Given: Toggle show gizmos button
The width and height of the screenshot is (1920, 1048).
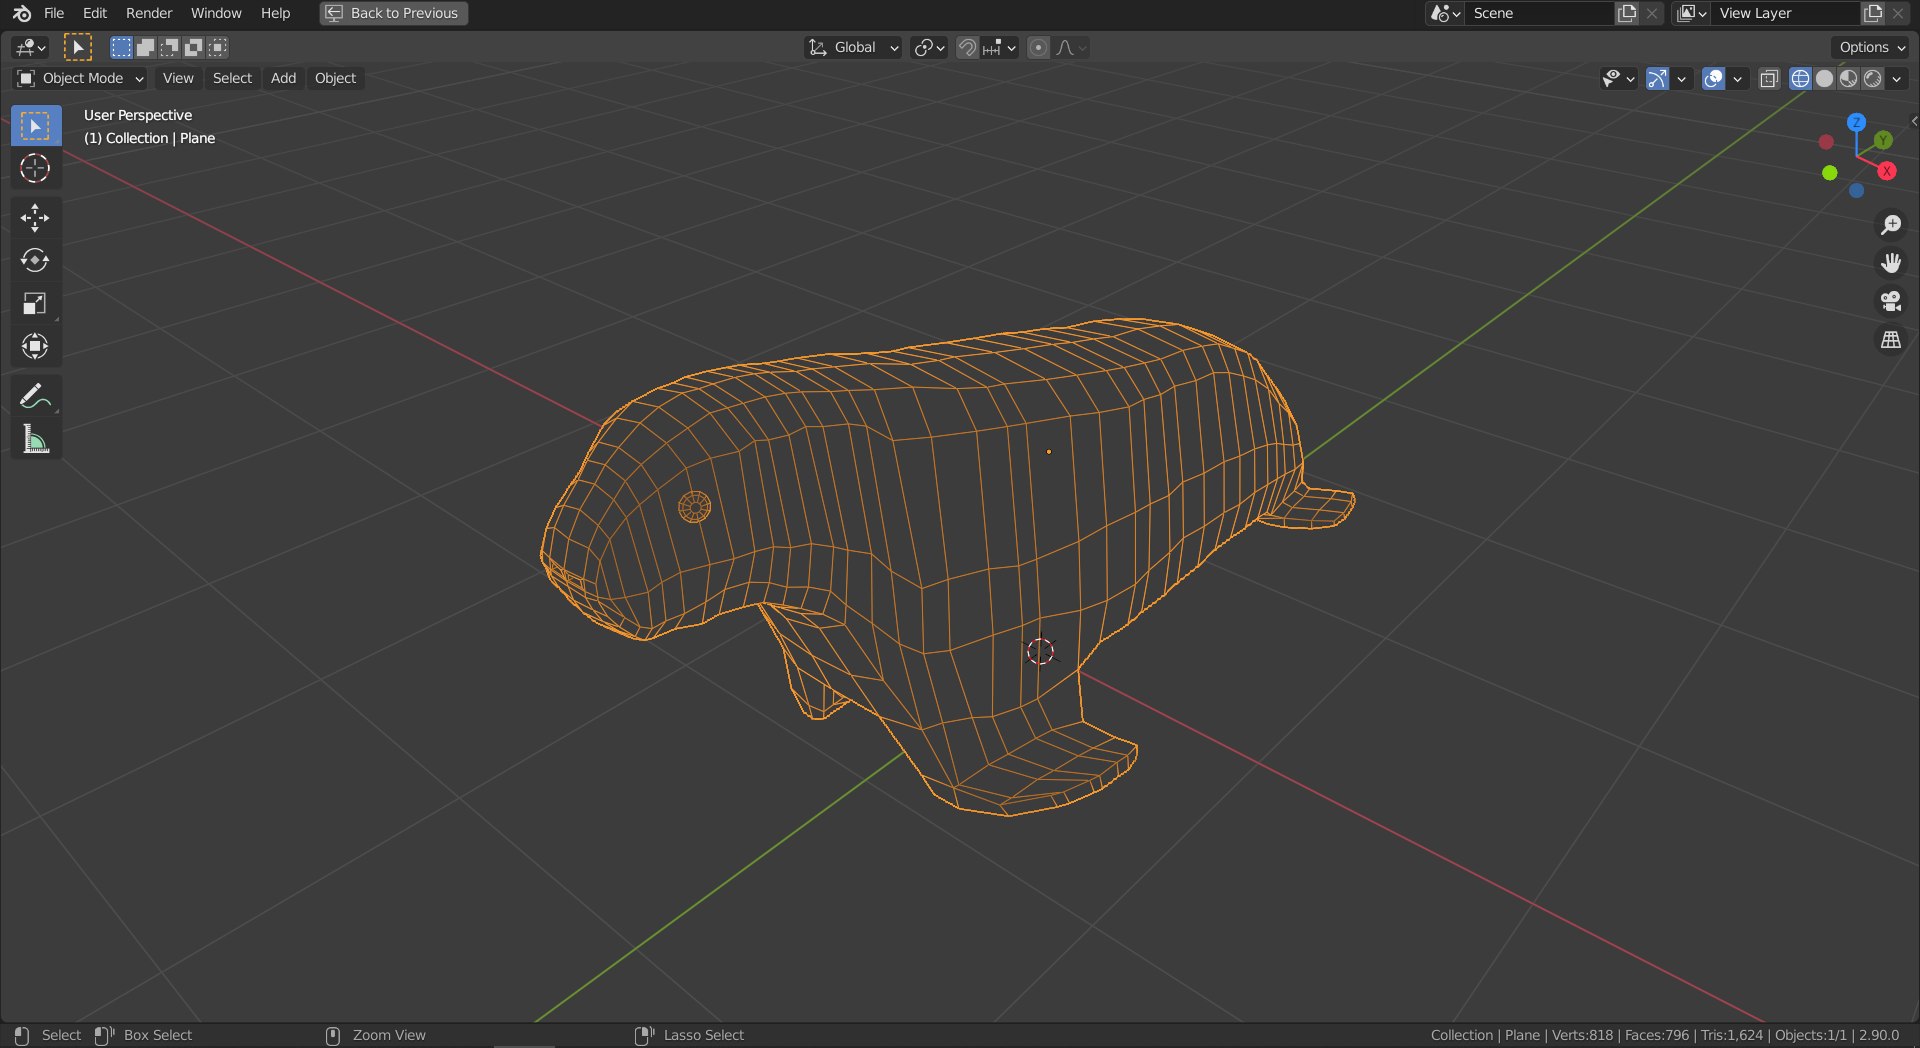Looking at the screenshot, I should [1657, 78].
